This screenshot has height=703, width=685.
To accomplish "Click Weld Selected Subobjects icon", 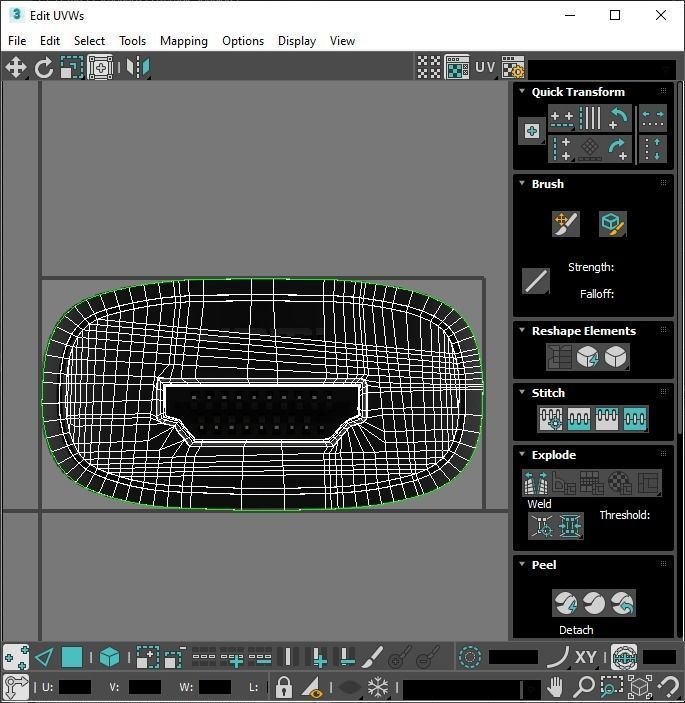I will (x=569, y=525).
